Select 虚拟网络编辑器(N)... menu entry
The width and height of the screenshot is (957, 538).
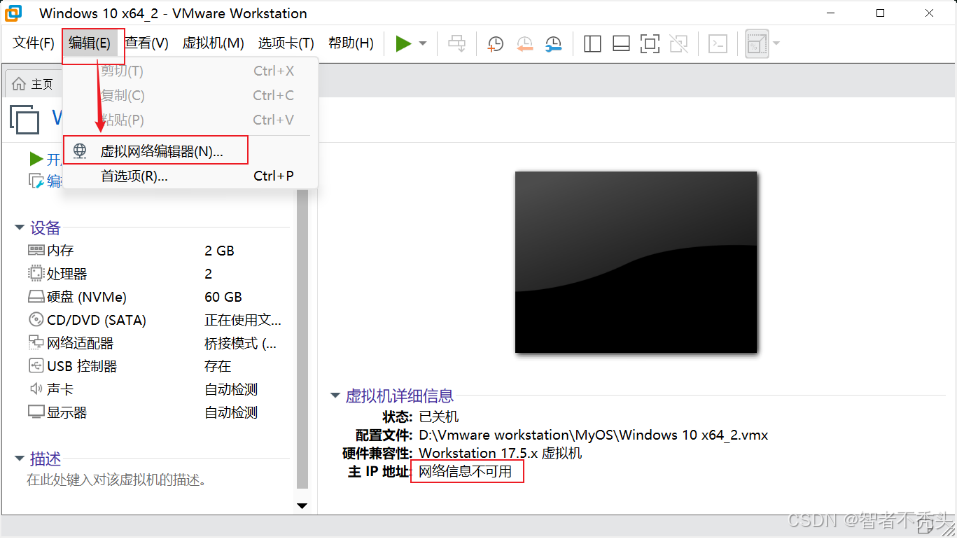point(190,151)
